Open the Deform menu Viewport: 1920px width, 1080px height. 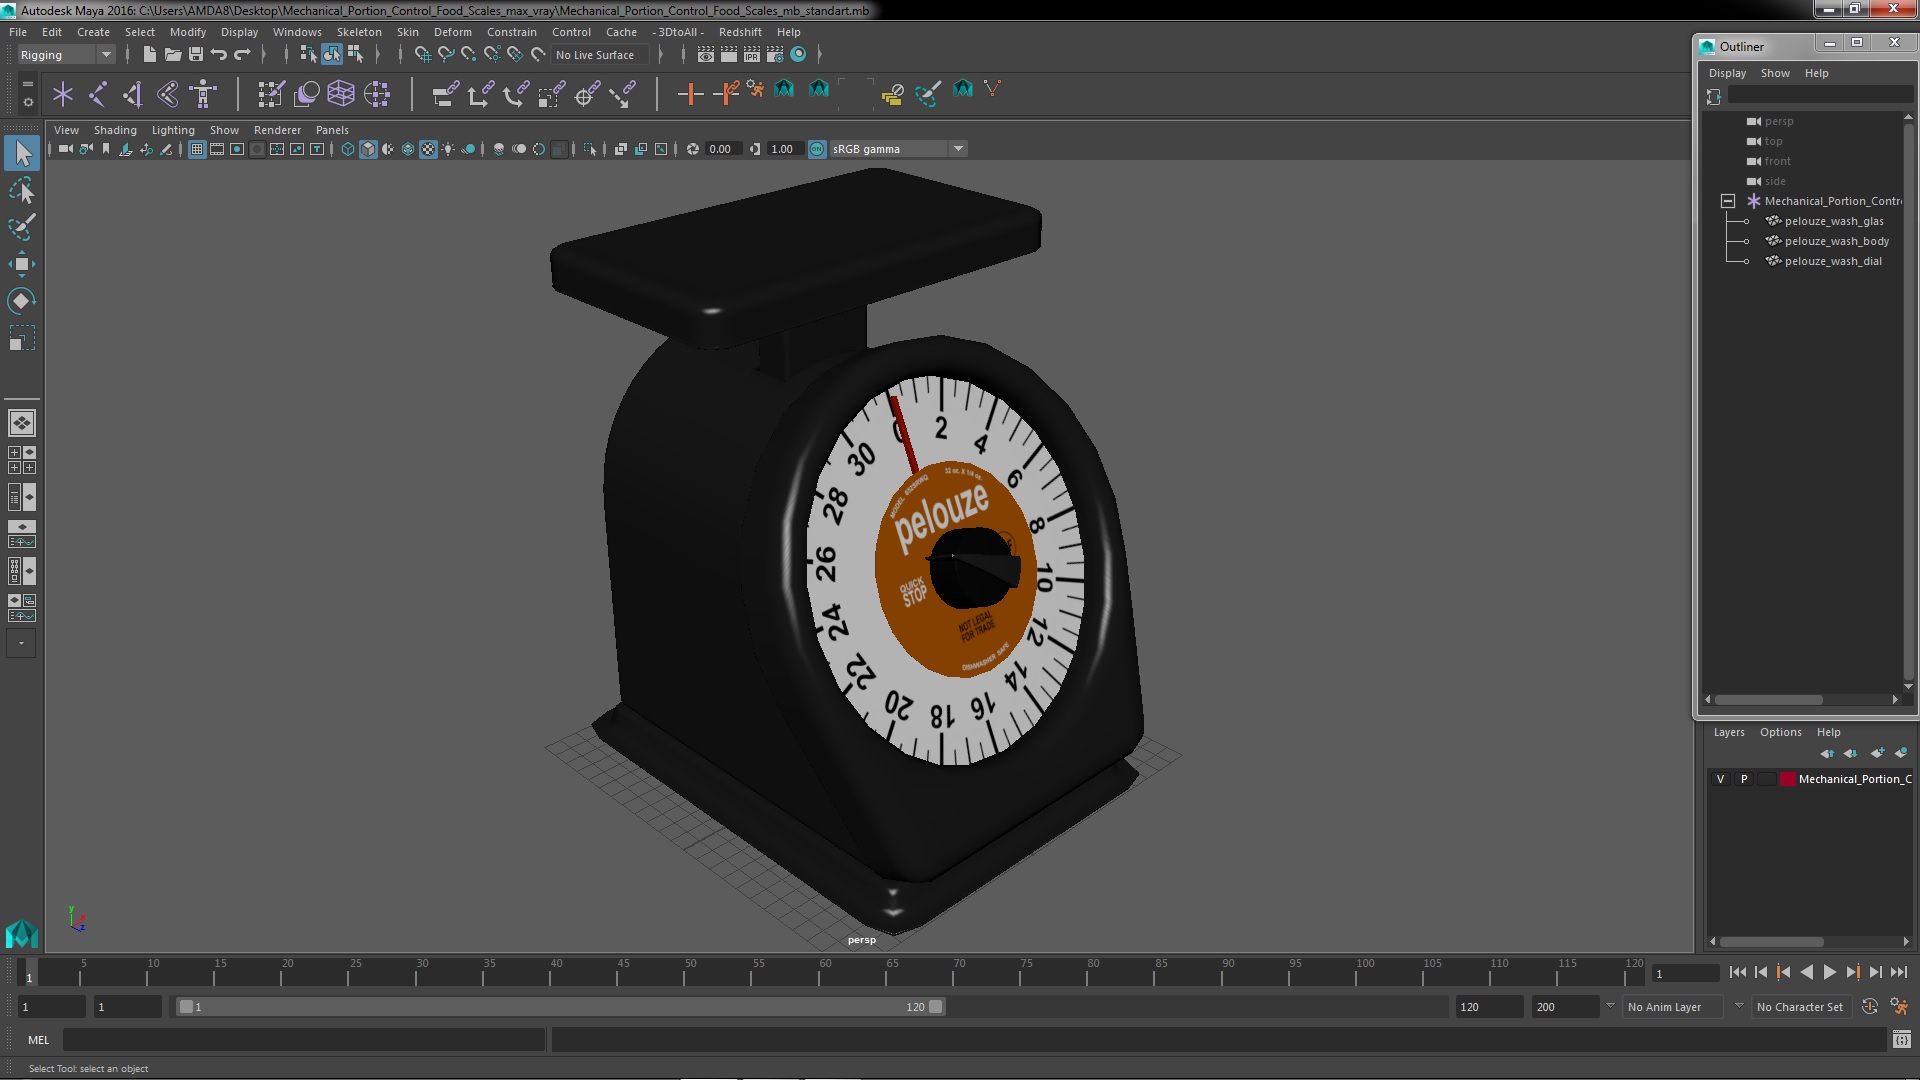click(x=452, y=32)
